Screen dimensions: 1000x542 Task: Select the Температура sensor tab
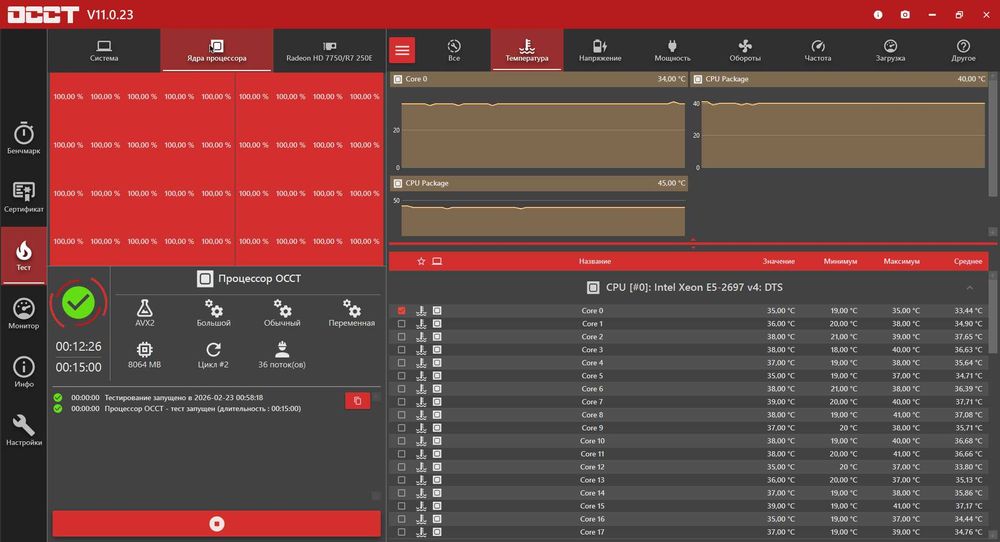click(527, 50)
